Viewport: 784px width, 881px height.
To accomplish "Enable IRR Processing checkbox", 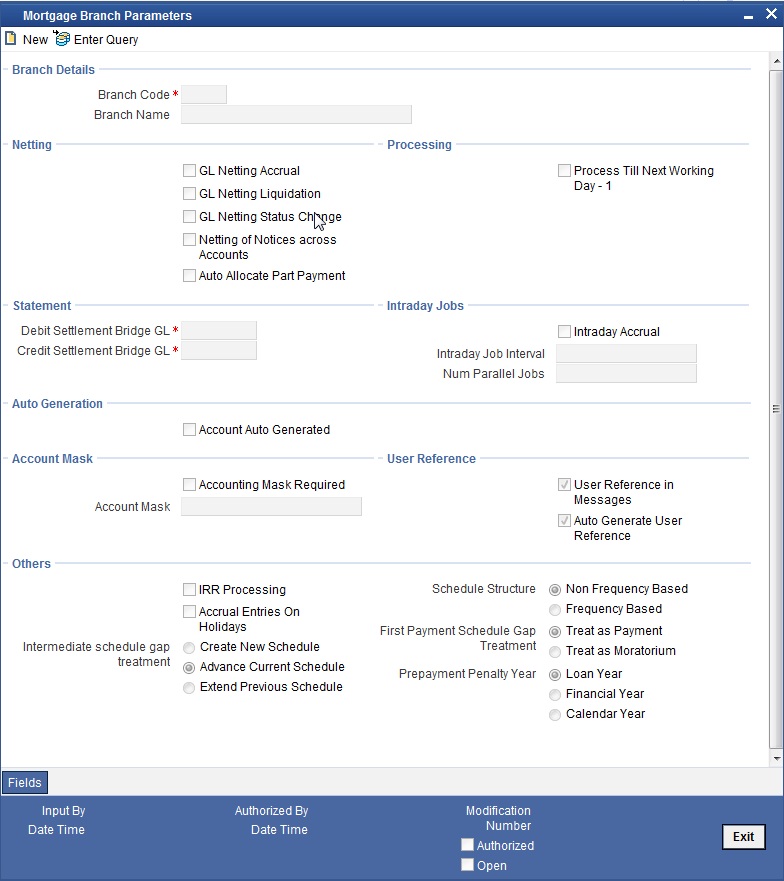I will [189, 589].
